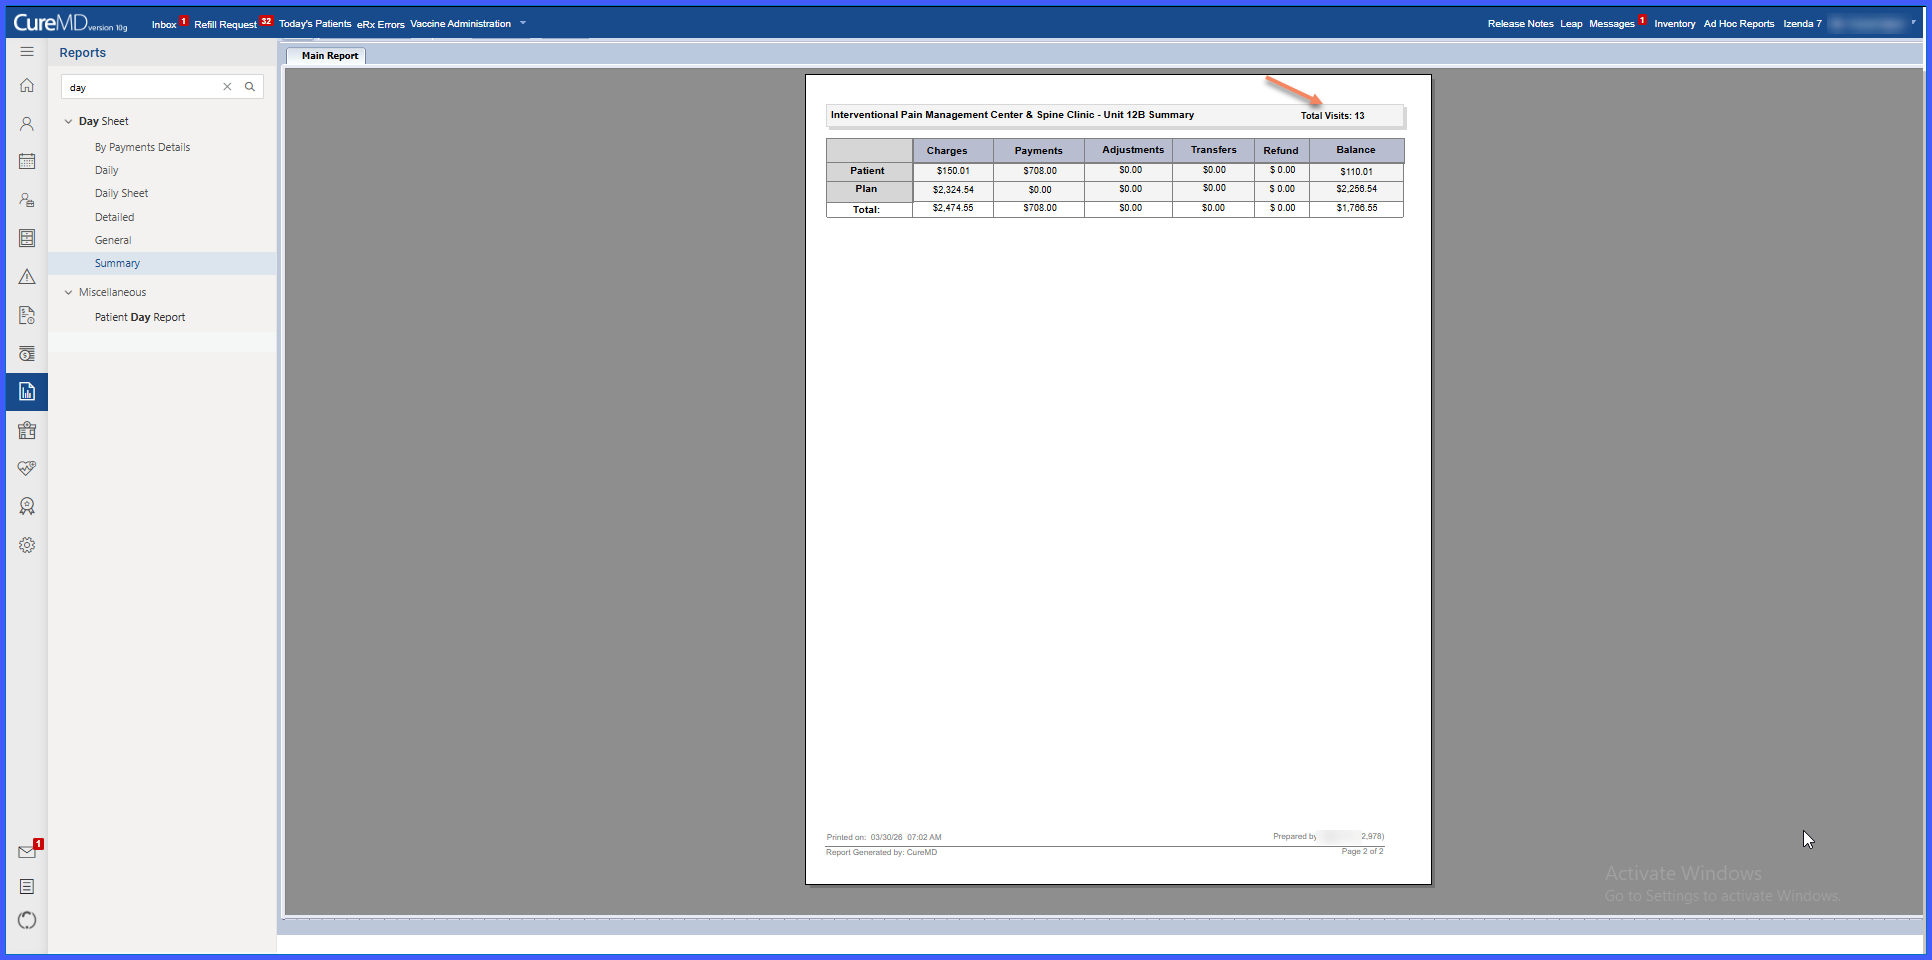Open the Patient module icon
1932x960 pixels.
point(27,124)
